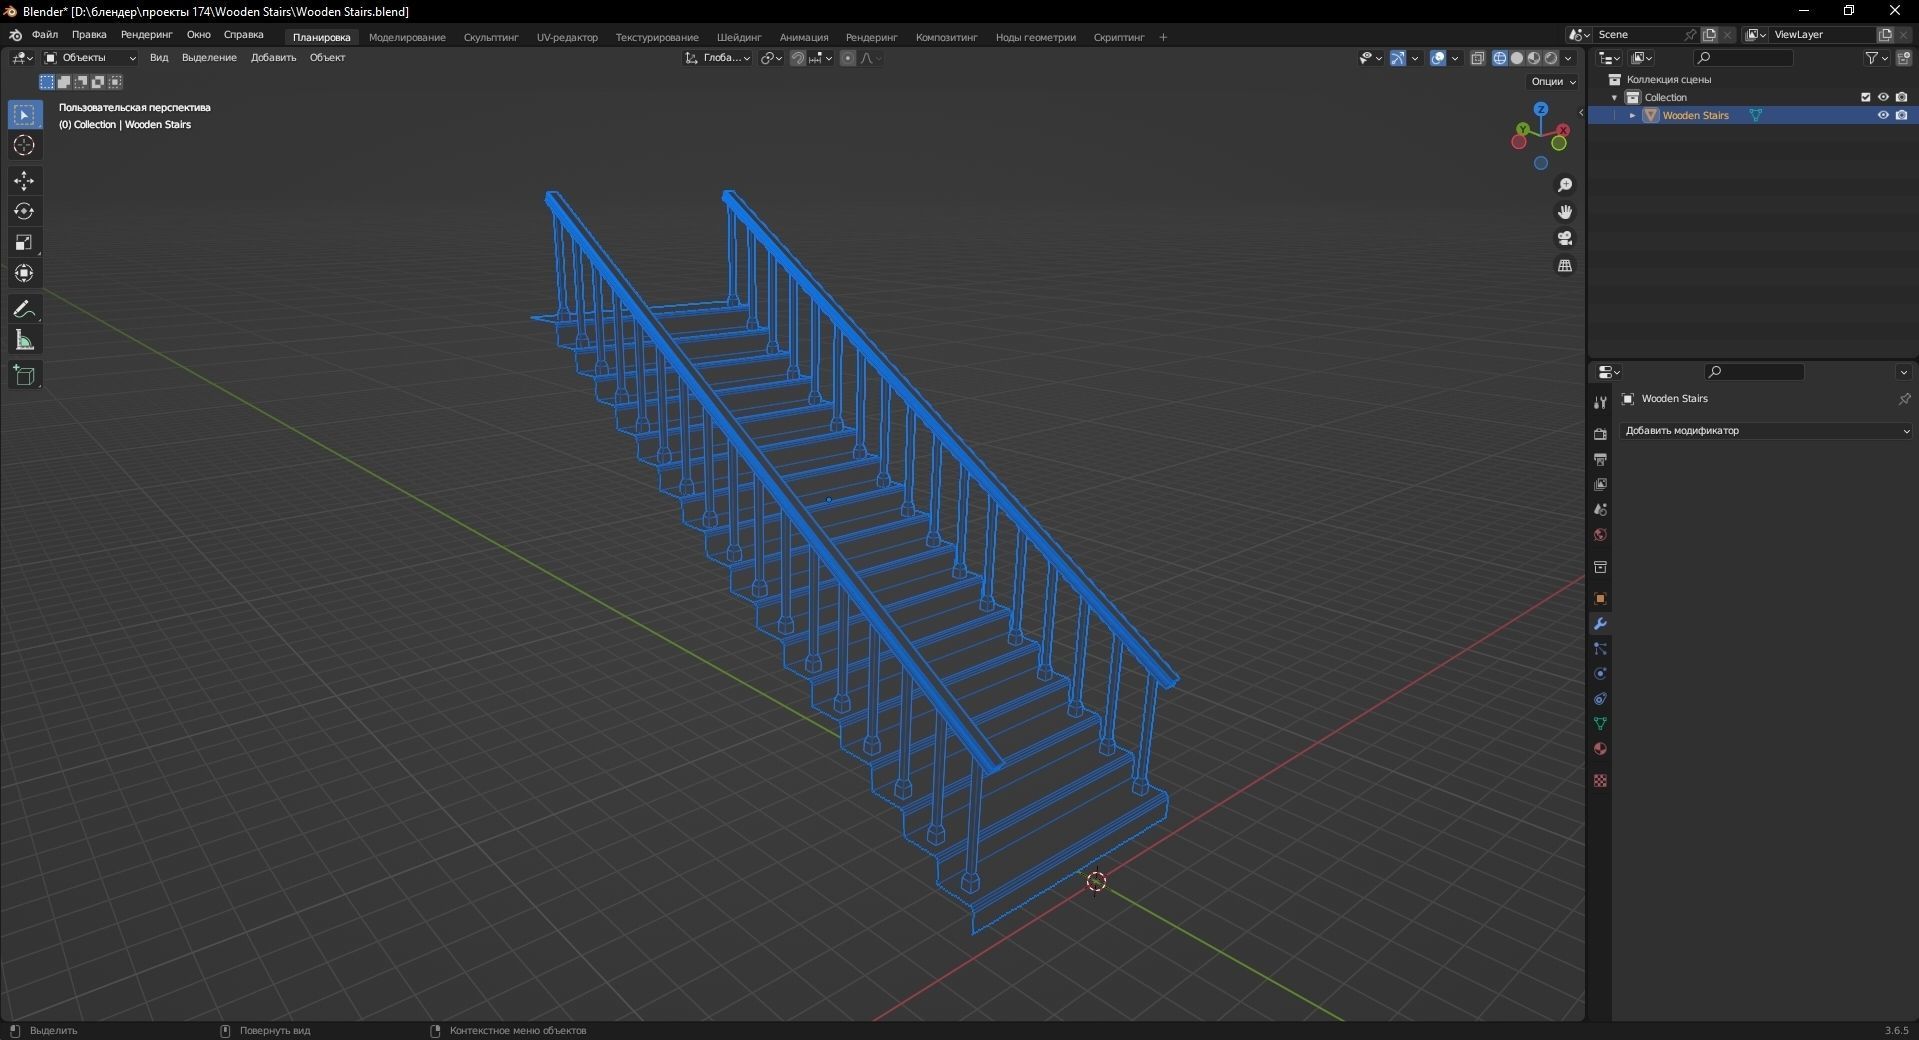The image size is (1919, 1040).
Task: Open the snapping options dropdown
Action: tap(821, 58)
